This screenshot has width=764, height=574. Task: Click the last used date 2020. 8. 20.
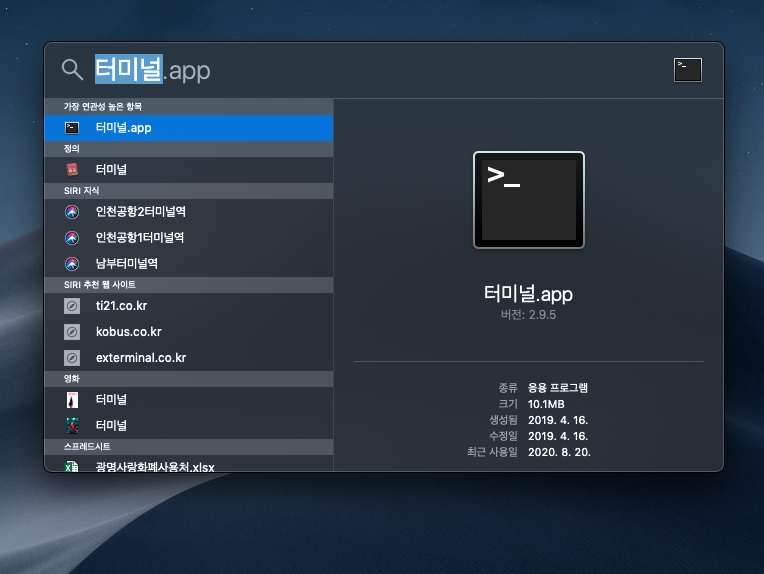(x=559, y=452)
